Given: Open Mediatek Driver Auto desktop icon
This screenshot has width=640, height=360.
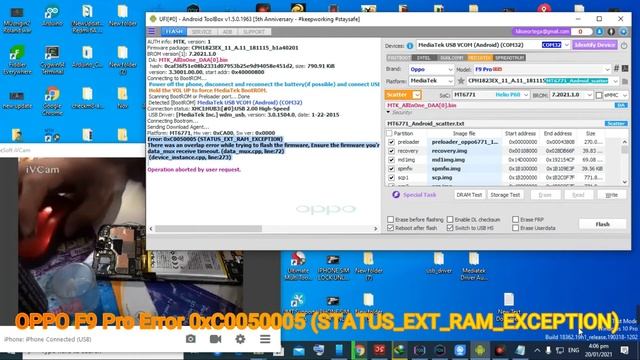Looking at the screenshot, I should pos(473,266).
